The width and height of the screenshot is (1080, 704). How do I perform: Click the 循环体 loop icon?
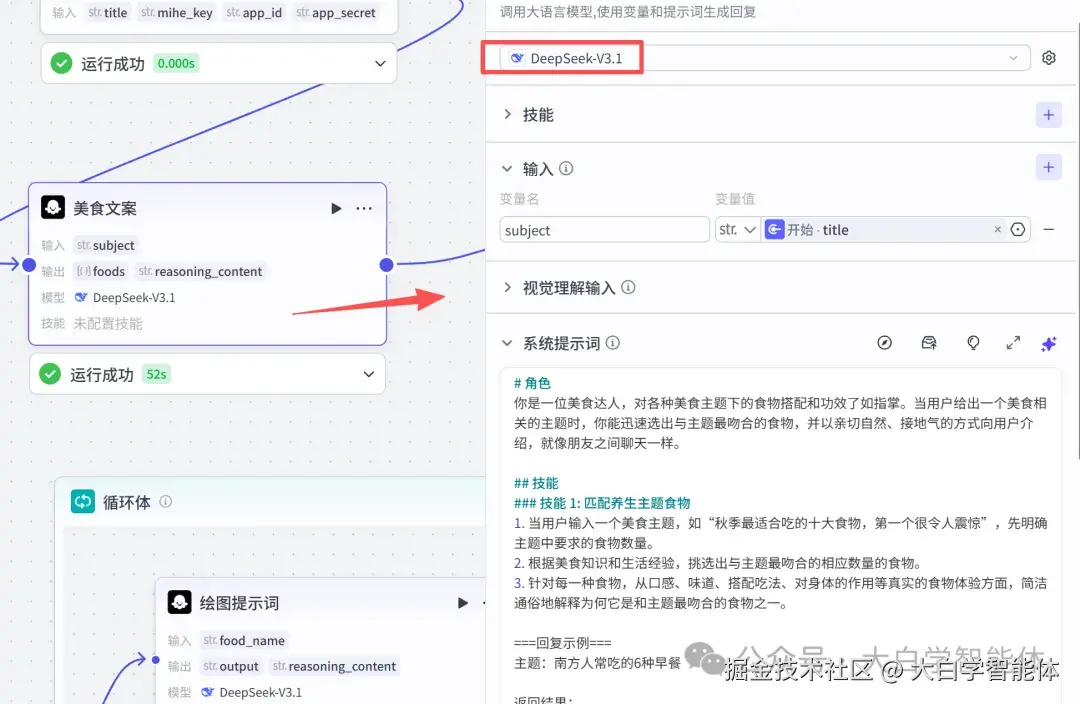(82, 501)
